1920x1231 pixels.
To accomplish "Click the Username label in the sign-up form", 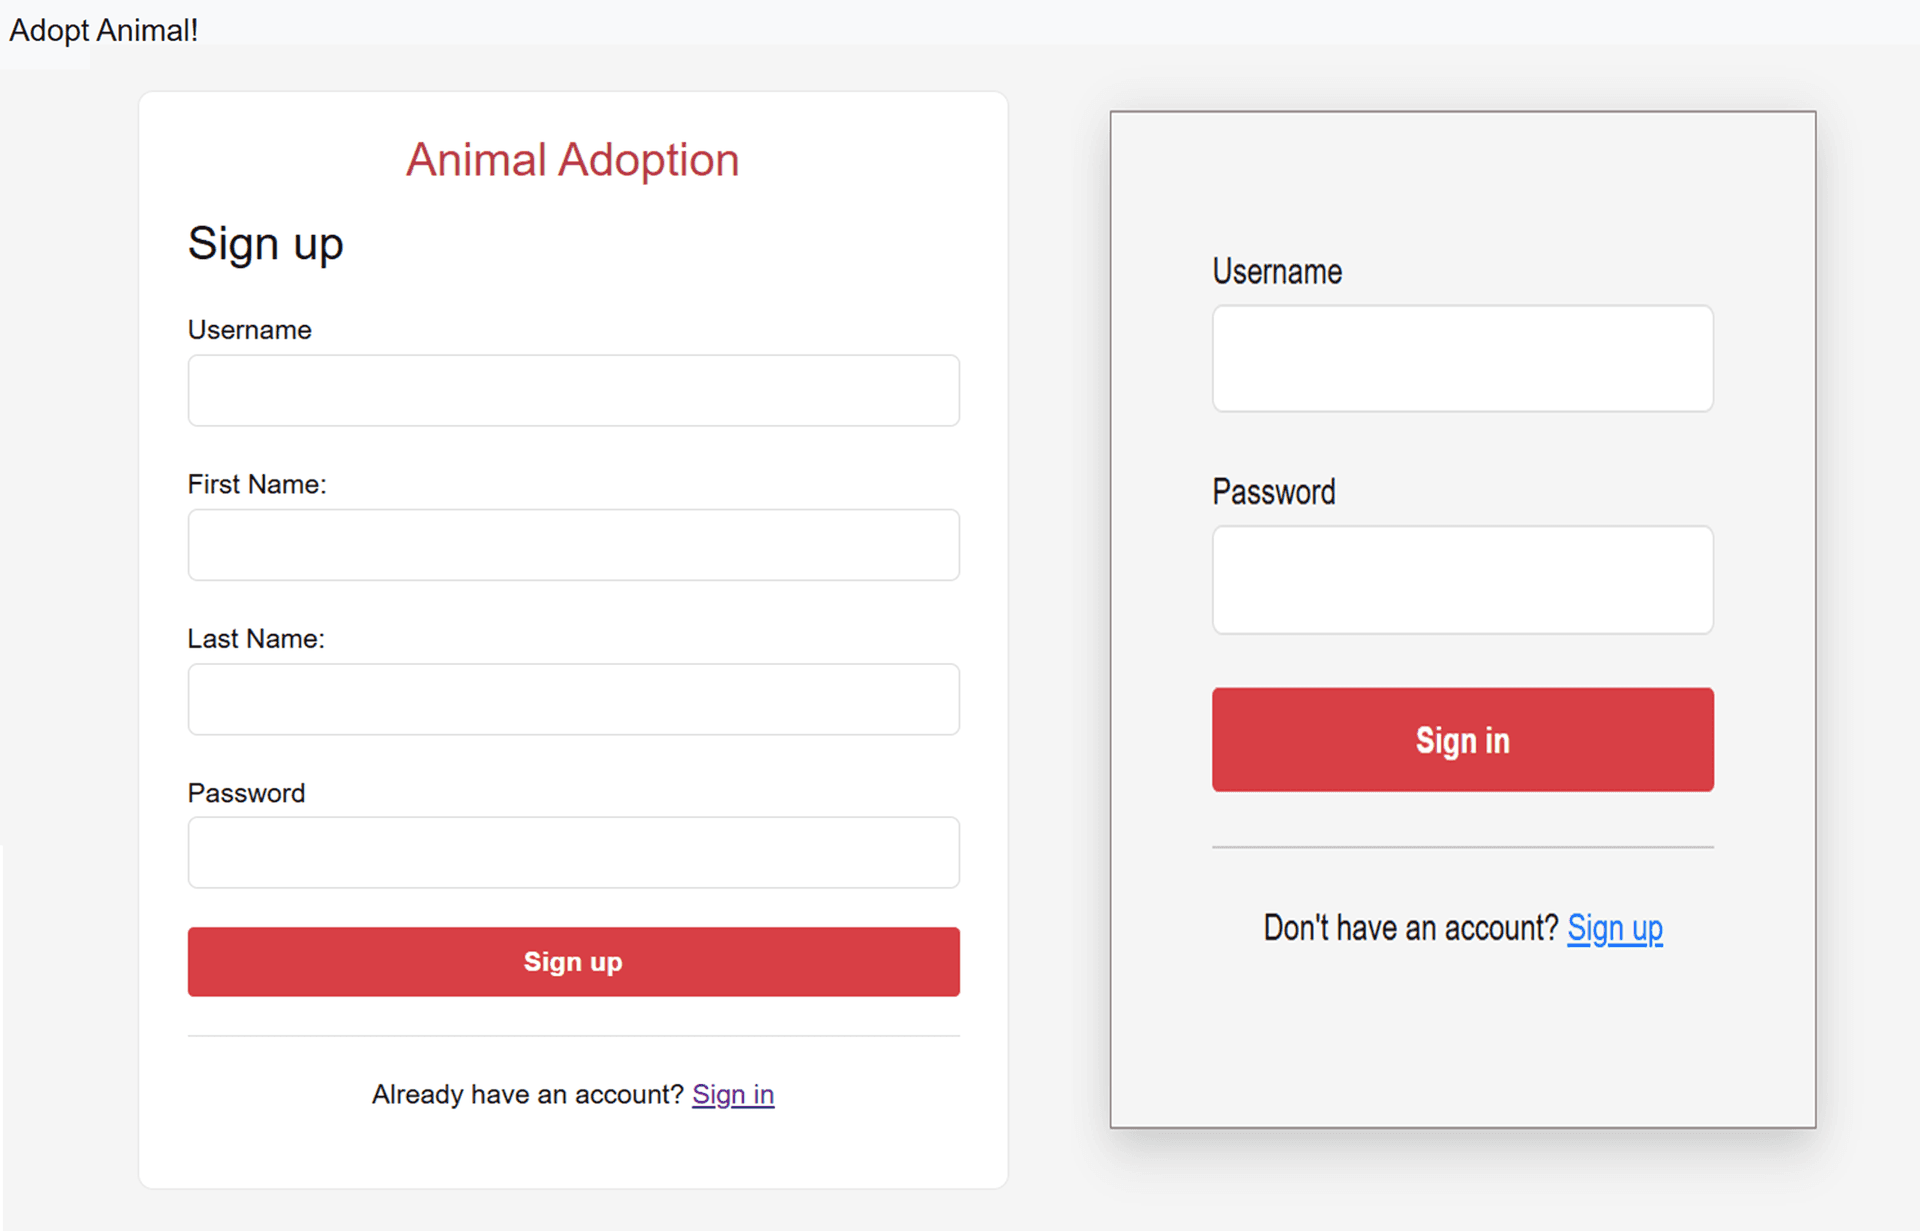I will [x=250, y=330].
